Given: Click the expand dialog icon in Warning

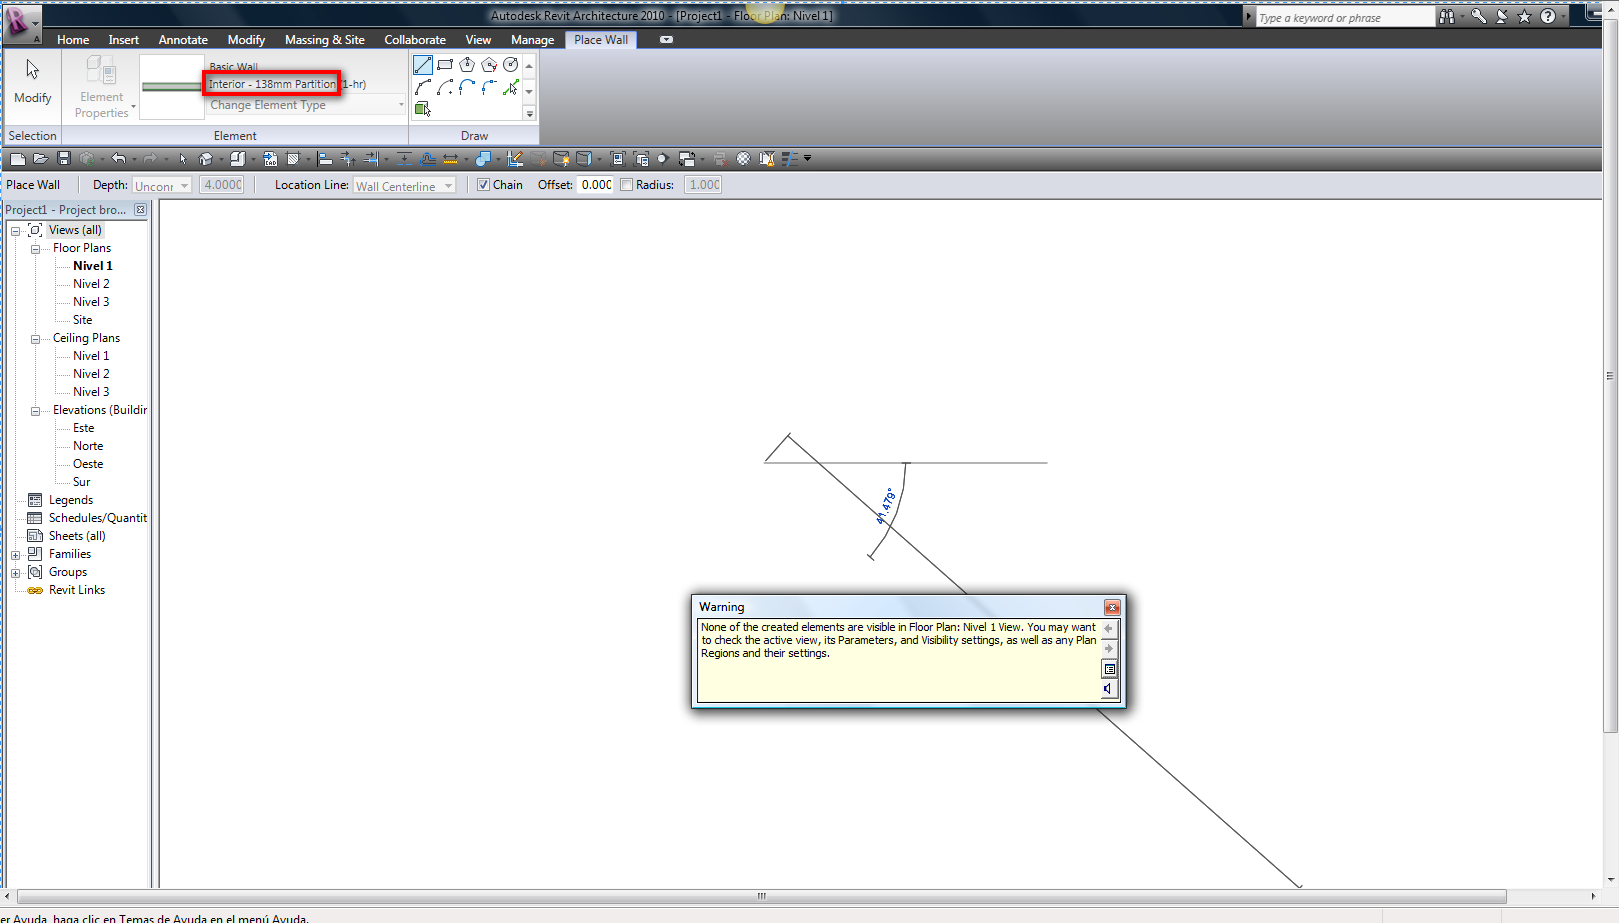Looking at the screenshot, I should click(1109, 669).
